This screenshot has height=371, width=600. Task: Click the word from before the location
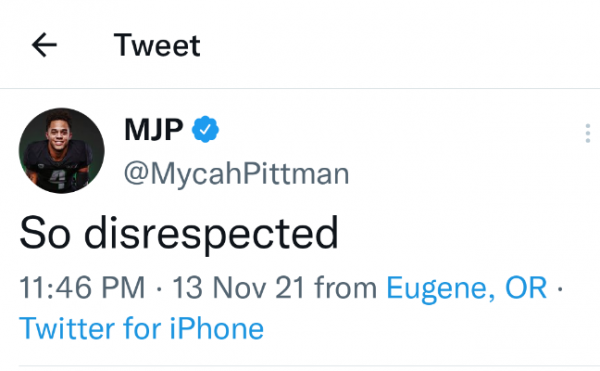[346, 287]
